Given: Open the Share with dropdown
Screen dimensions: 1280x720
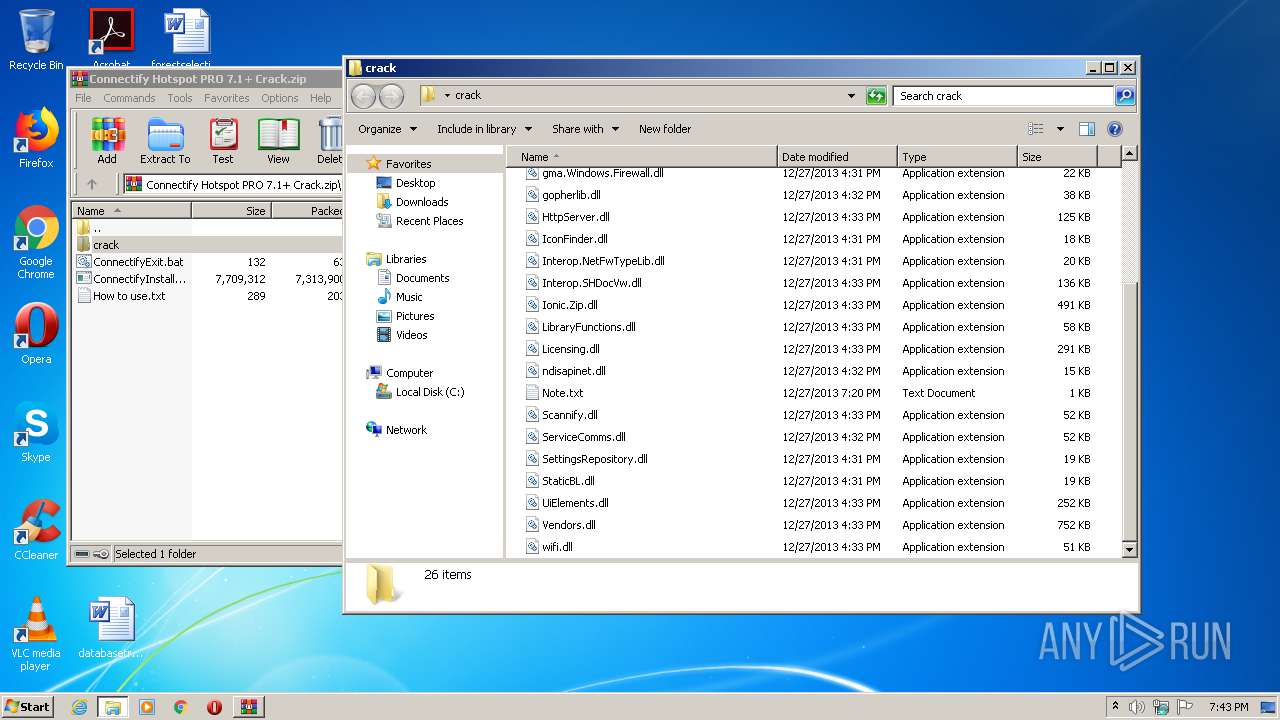Looking at the screenshot, I should pyautogui.click(x=586, y=129).
